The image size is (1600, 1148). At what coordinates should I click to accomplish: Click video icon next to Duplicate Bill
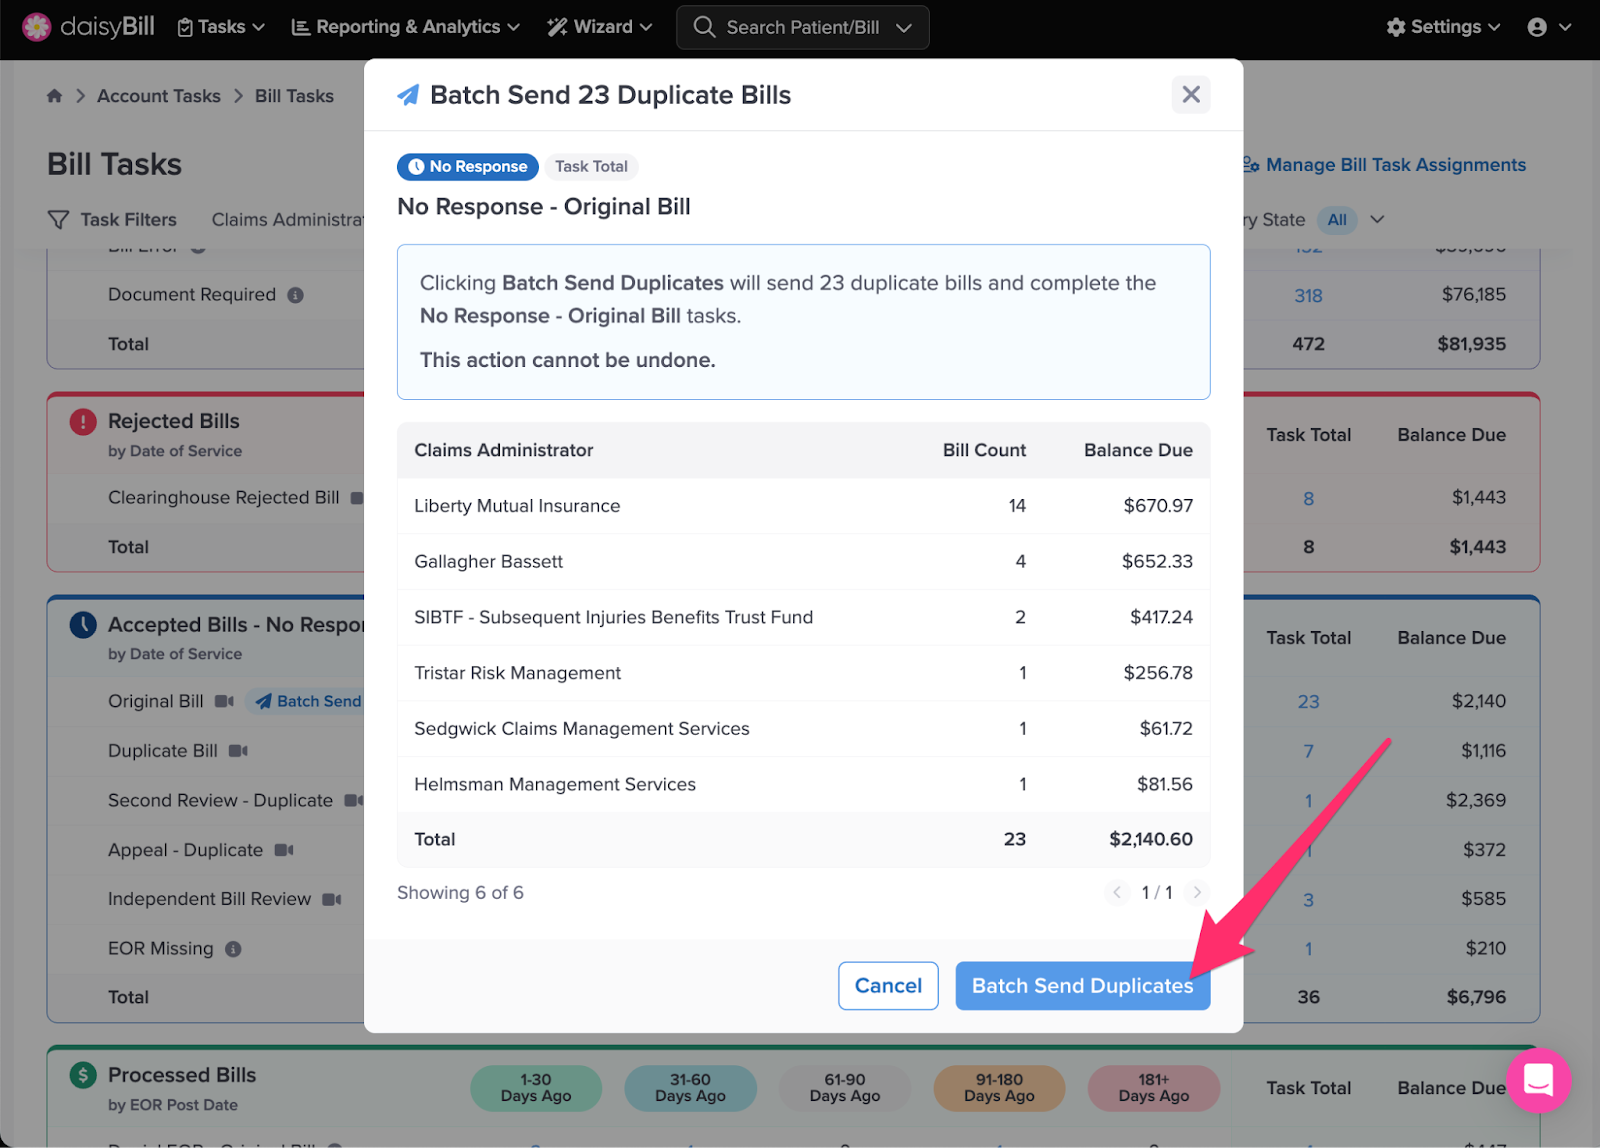pyautogui.click(x=238, y=751)
